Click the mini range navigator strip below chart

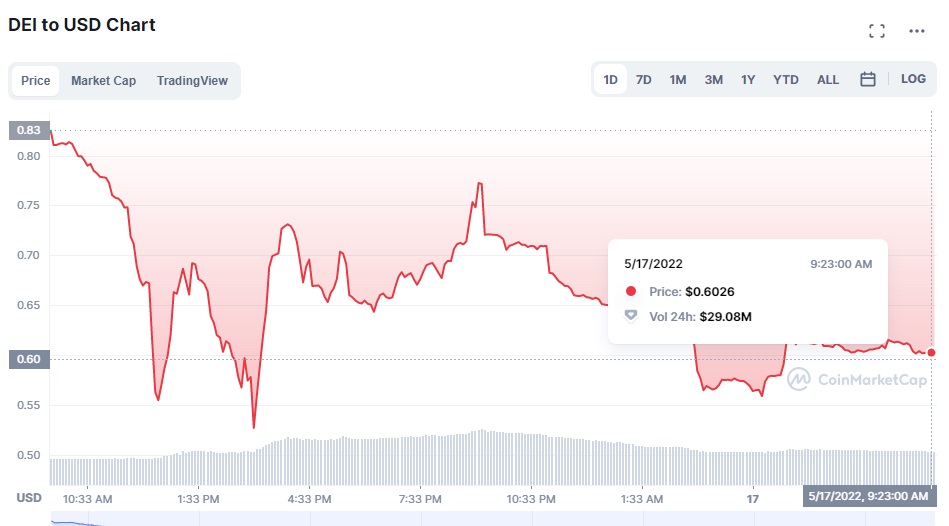490,520
